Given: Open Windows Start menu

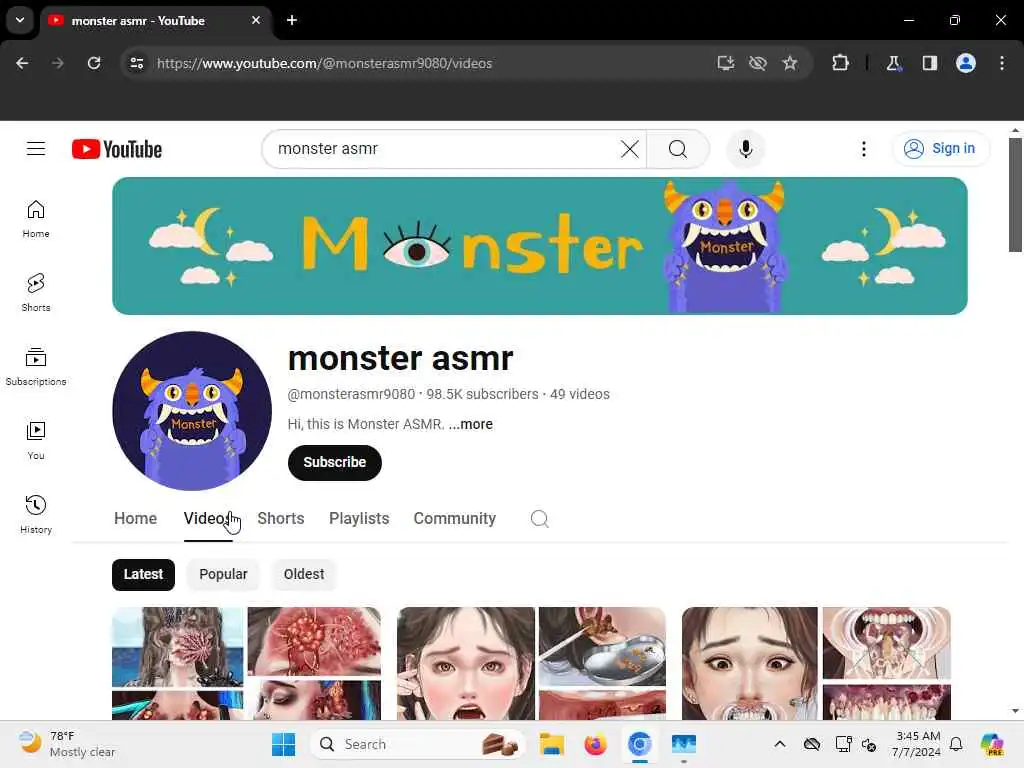Looking at the screenshot, I should tap(283, 744).
